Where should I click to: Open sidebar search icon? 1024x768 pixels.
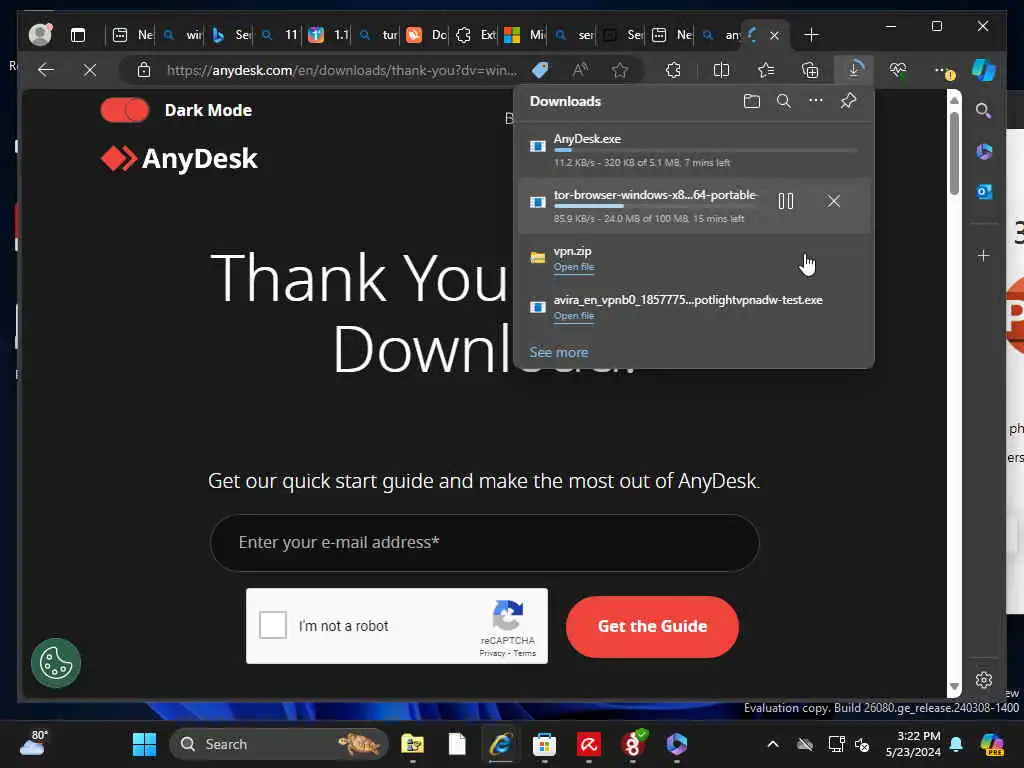click(x=984, y=111)
